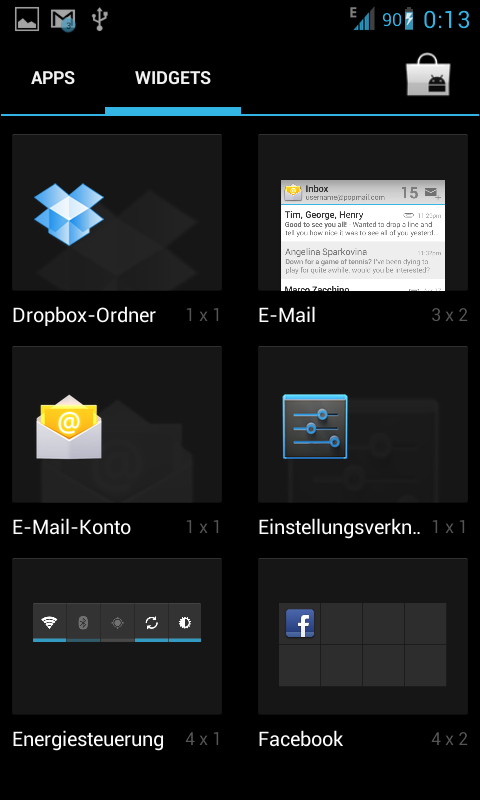Select the WIDGETS tab

[x=173, y=78]
